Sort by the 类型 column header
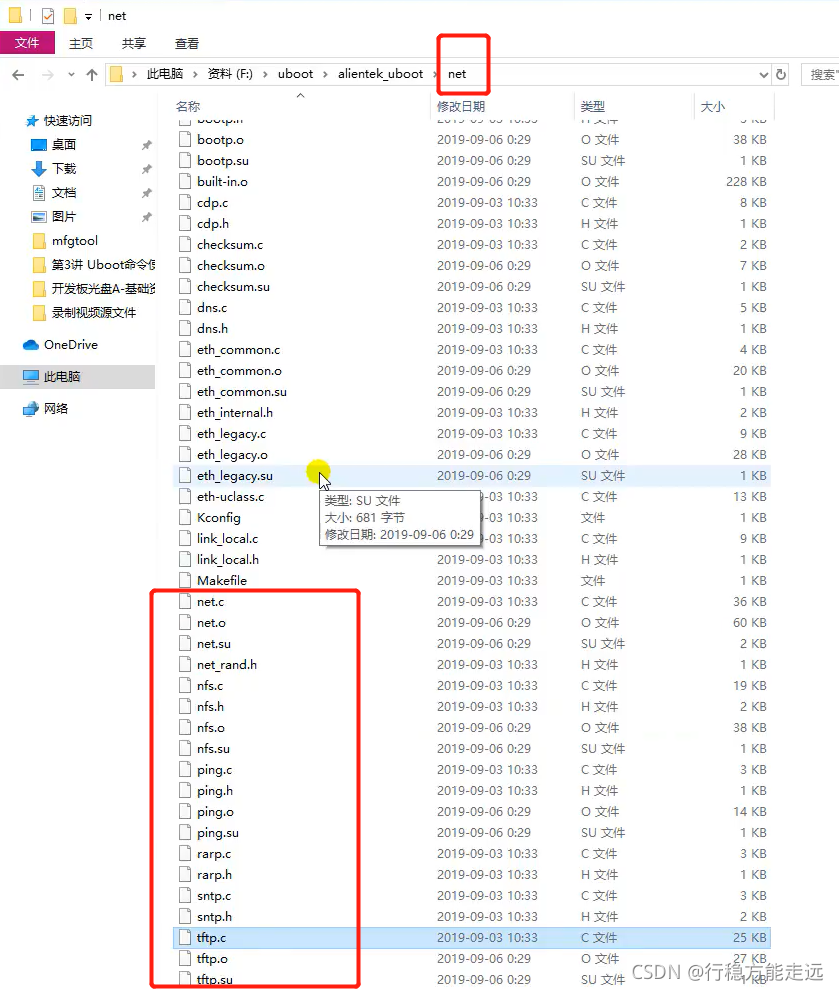The width and height of the screenshot is (839, 990). point(593,107)
